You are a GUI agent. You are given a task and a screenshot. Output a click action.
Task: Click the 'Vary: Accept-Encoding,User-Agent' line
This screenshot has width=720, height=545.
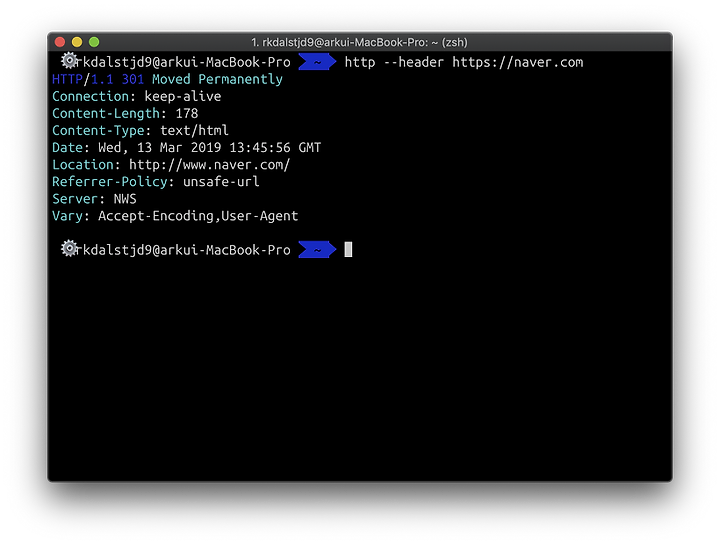click(x=175, y=216)
